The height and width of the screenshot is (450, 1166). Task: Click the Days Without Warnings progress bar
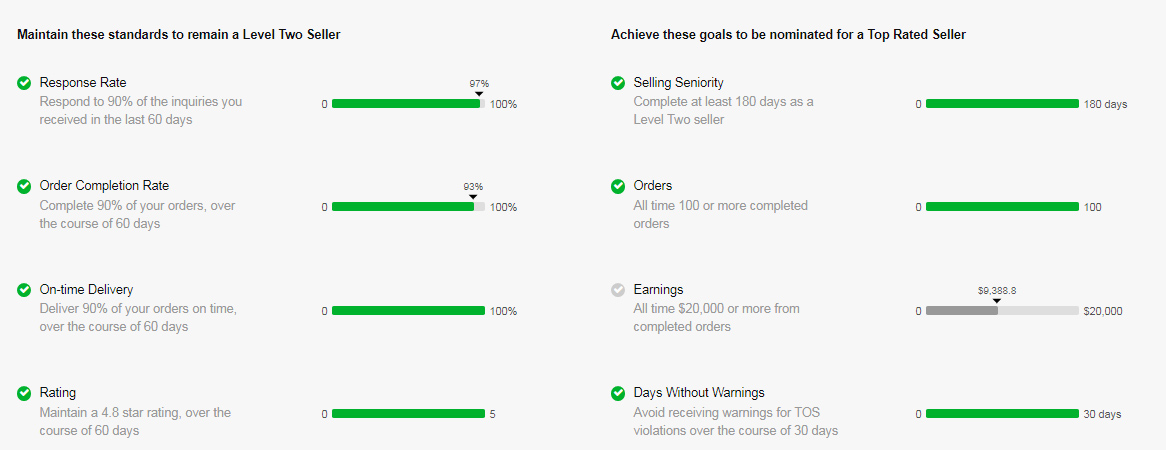[1002, 414]
